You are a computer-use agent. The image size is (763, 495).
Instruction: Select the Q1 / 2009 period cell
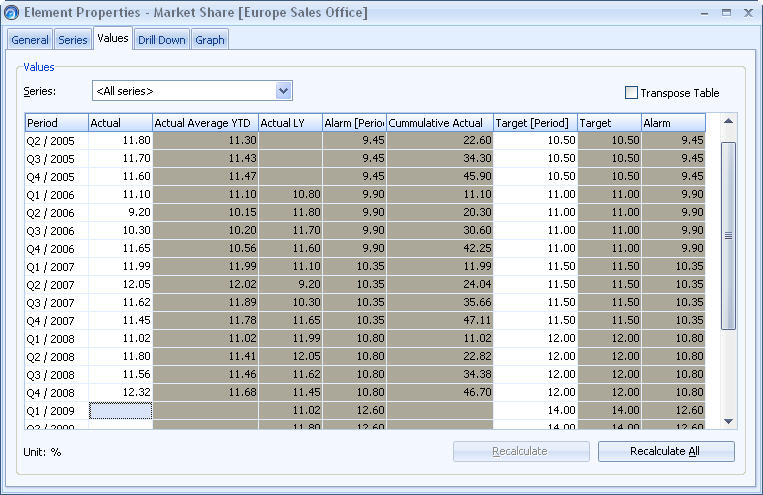pos(56,411)
